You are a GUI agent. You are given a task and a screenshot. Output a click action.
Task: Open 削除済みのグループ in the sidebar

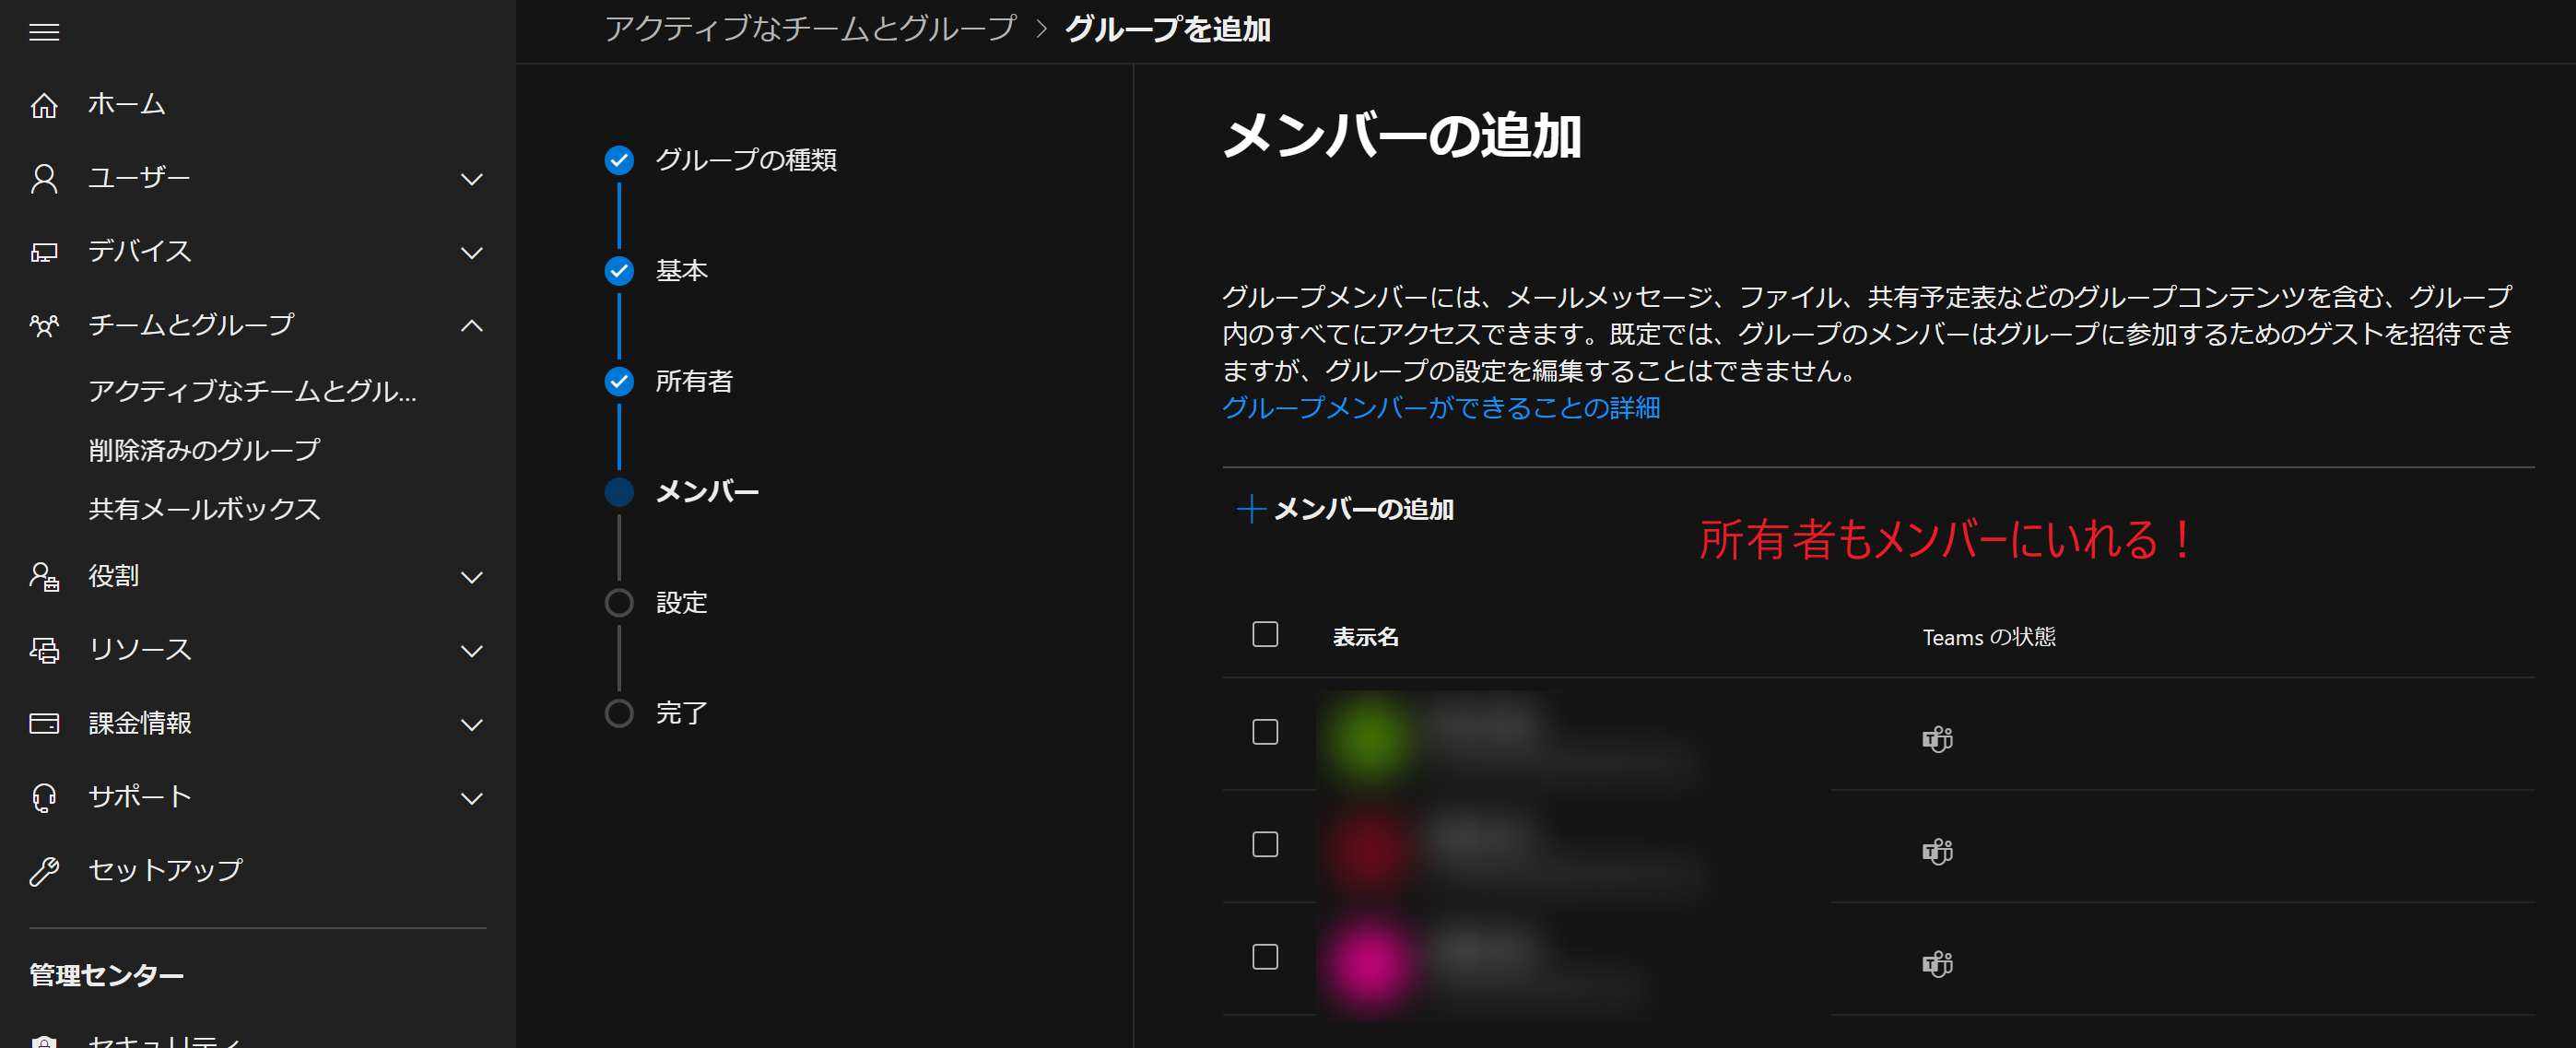click(x=204, y=450)
